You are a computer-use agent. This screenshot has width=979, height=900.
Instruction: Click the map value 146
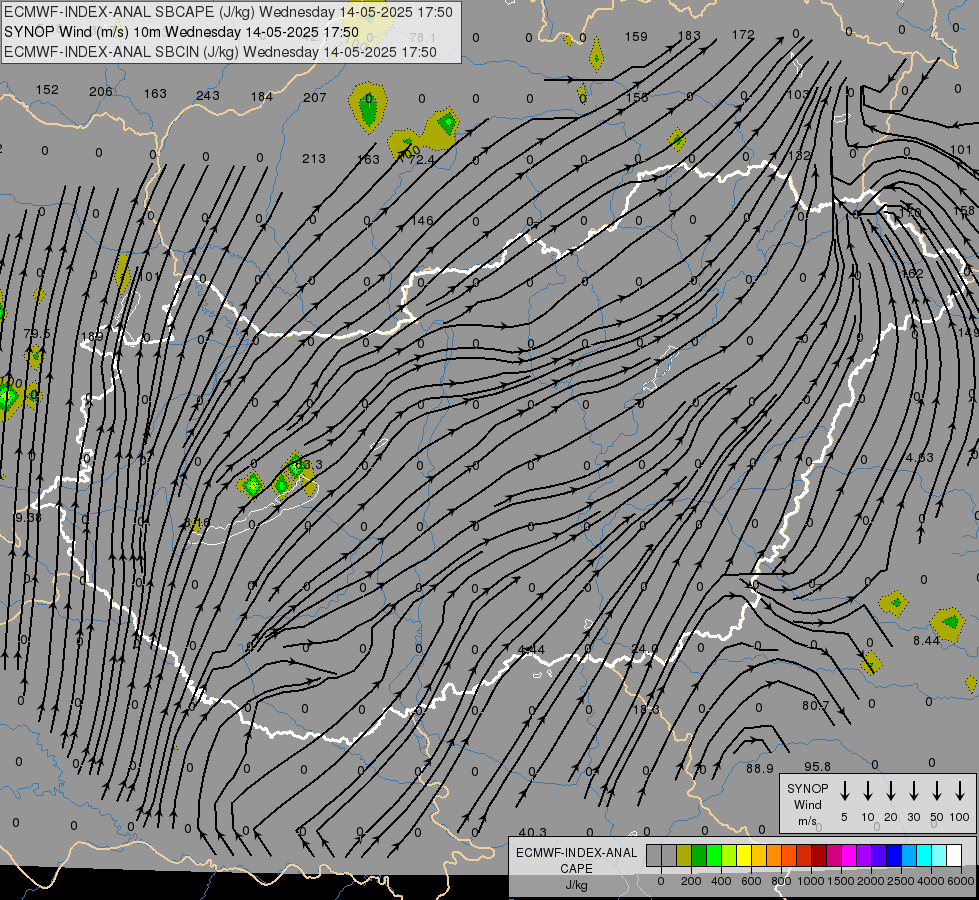(x=422, y=220)
